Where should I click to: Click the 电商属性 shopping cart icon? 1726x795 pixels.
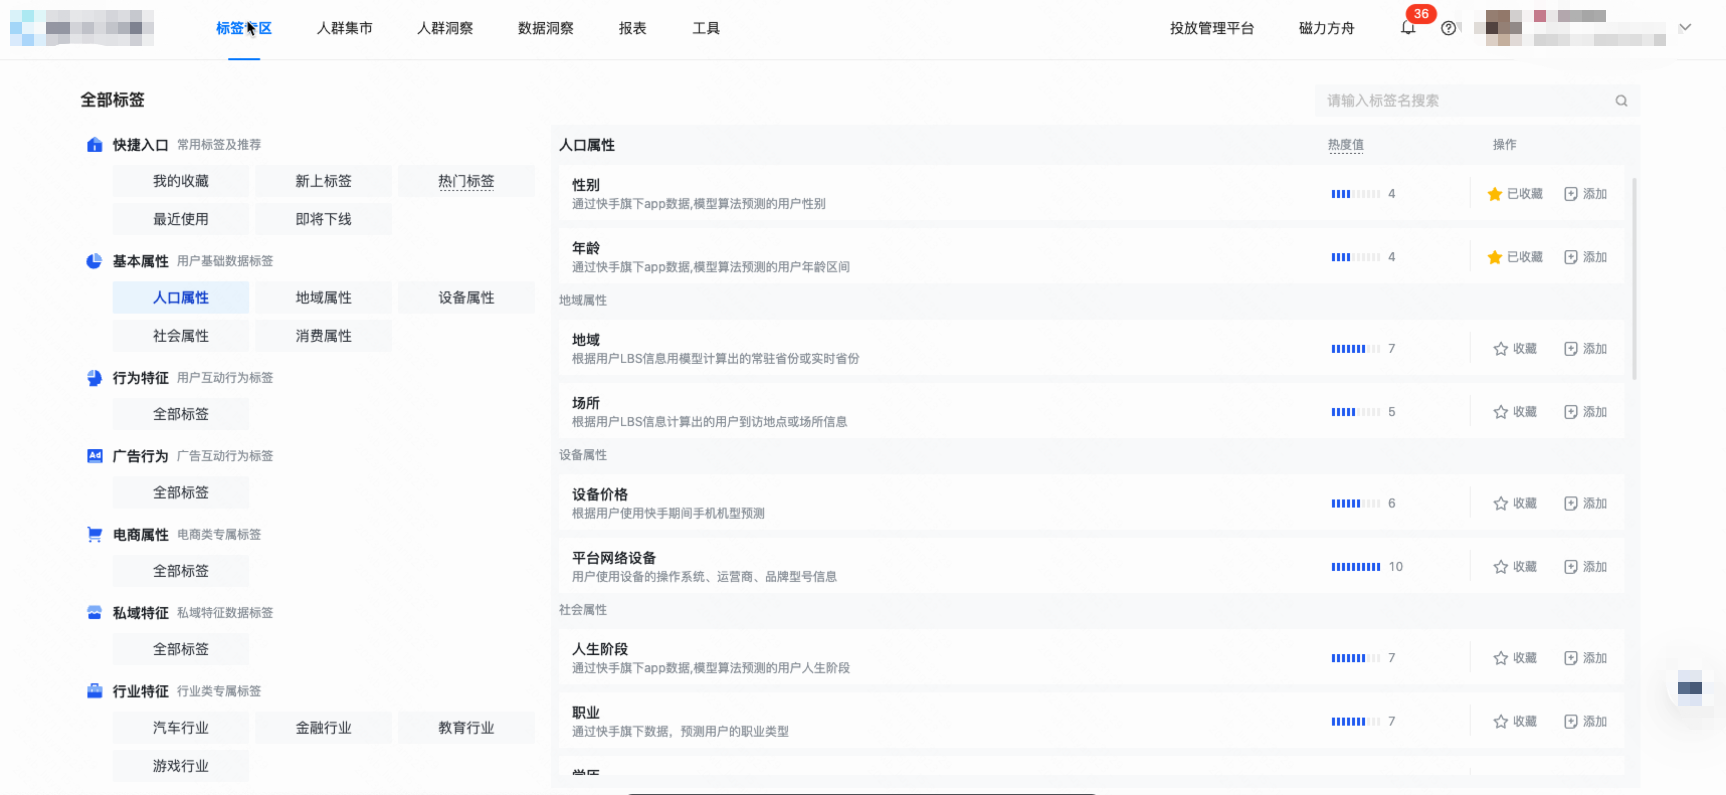click(94, 535)
